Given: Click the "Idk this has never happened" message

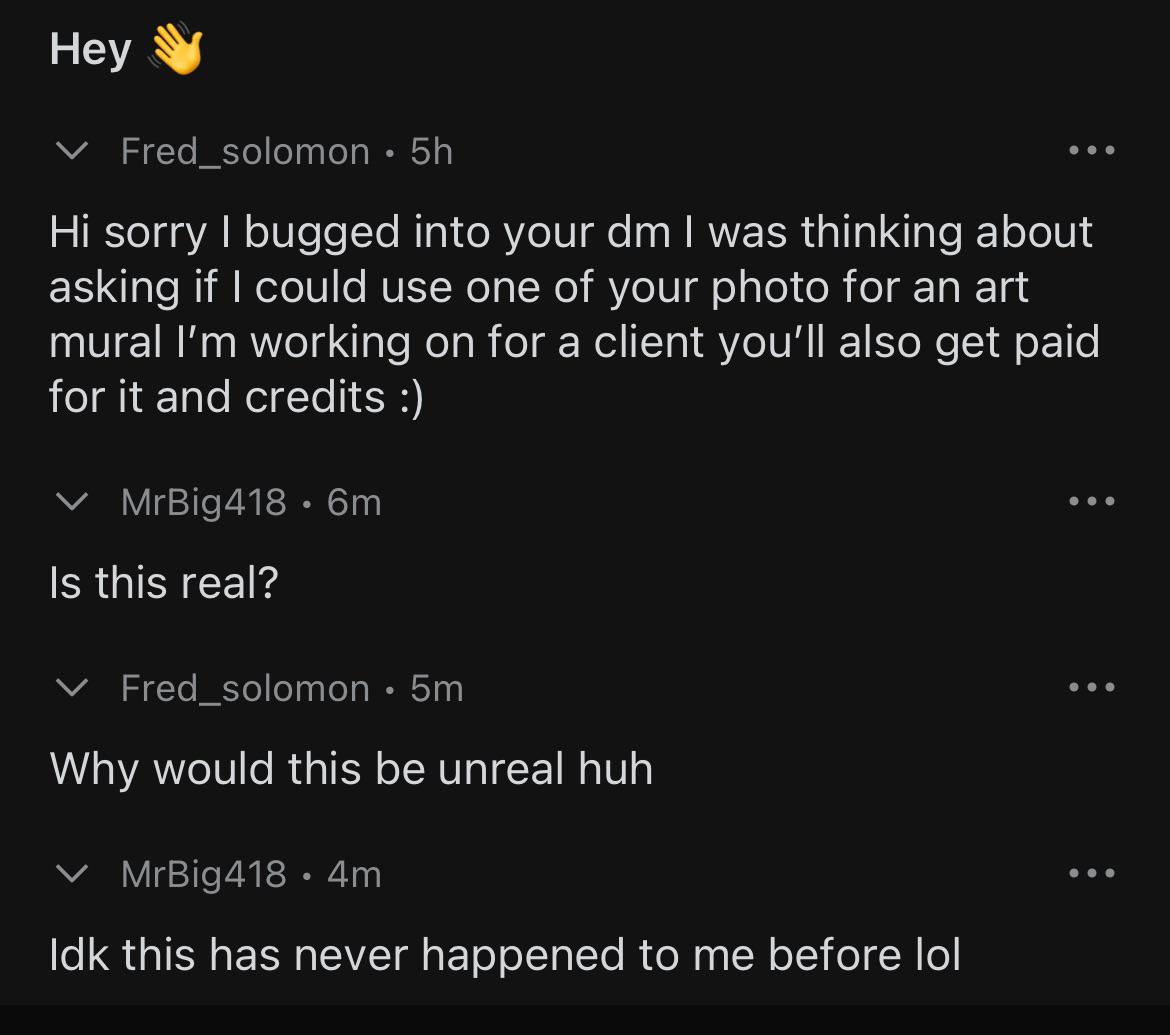Looking at the screenshot, I should click(x=505, y=955).
